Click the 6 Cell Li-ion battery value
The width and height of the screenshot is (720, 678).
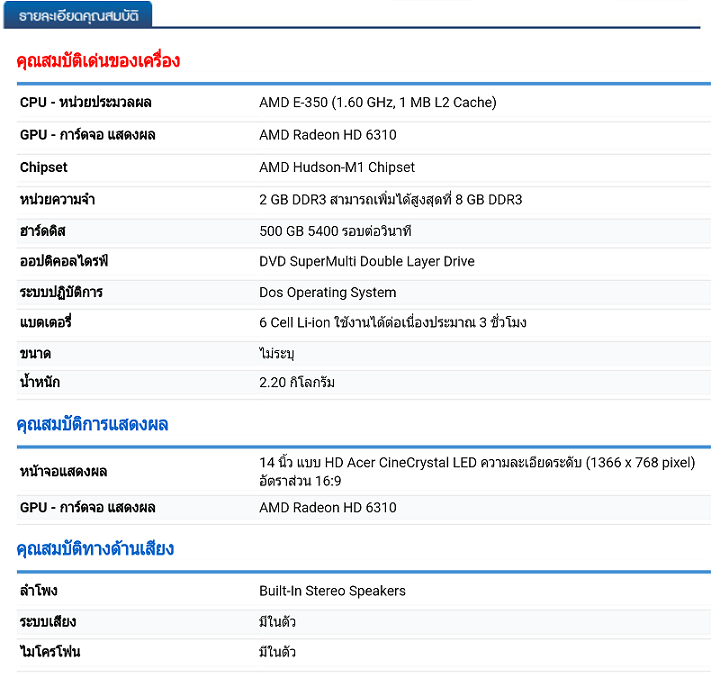pos(393,322)
